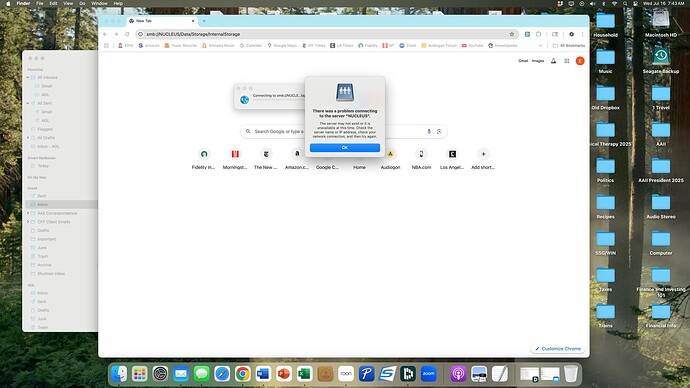
Task: Open the Extensions puzzle icon in Chrome
Action: (x=539, y=34)
